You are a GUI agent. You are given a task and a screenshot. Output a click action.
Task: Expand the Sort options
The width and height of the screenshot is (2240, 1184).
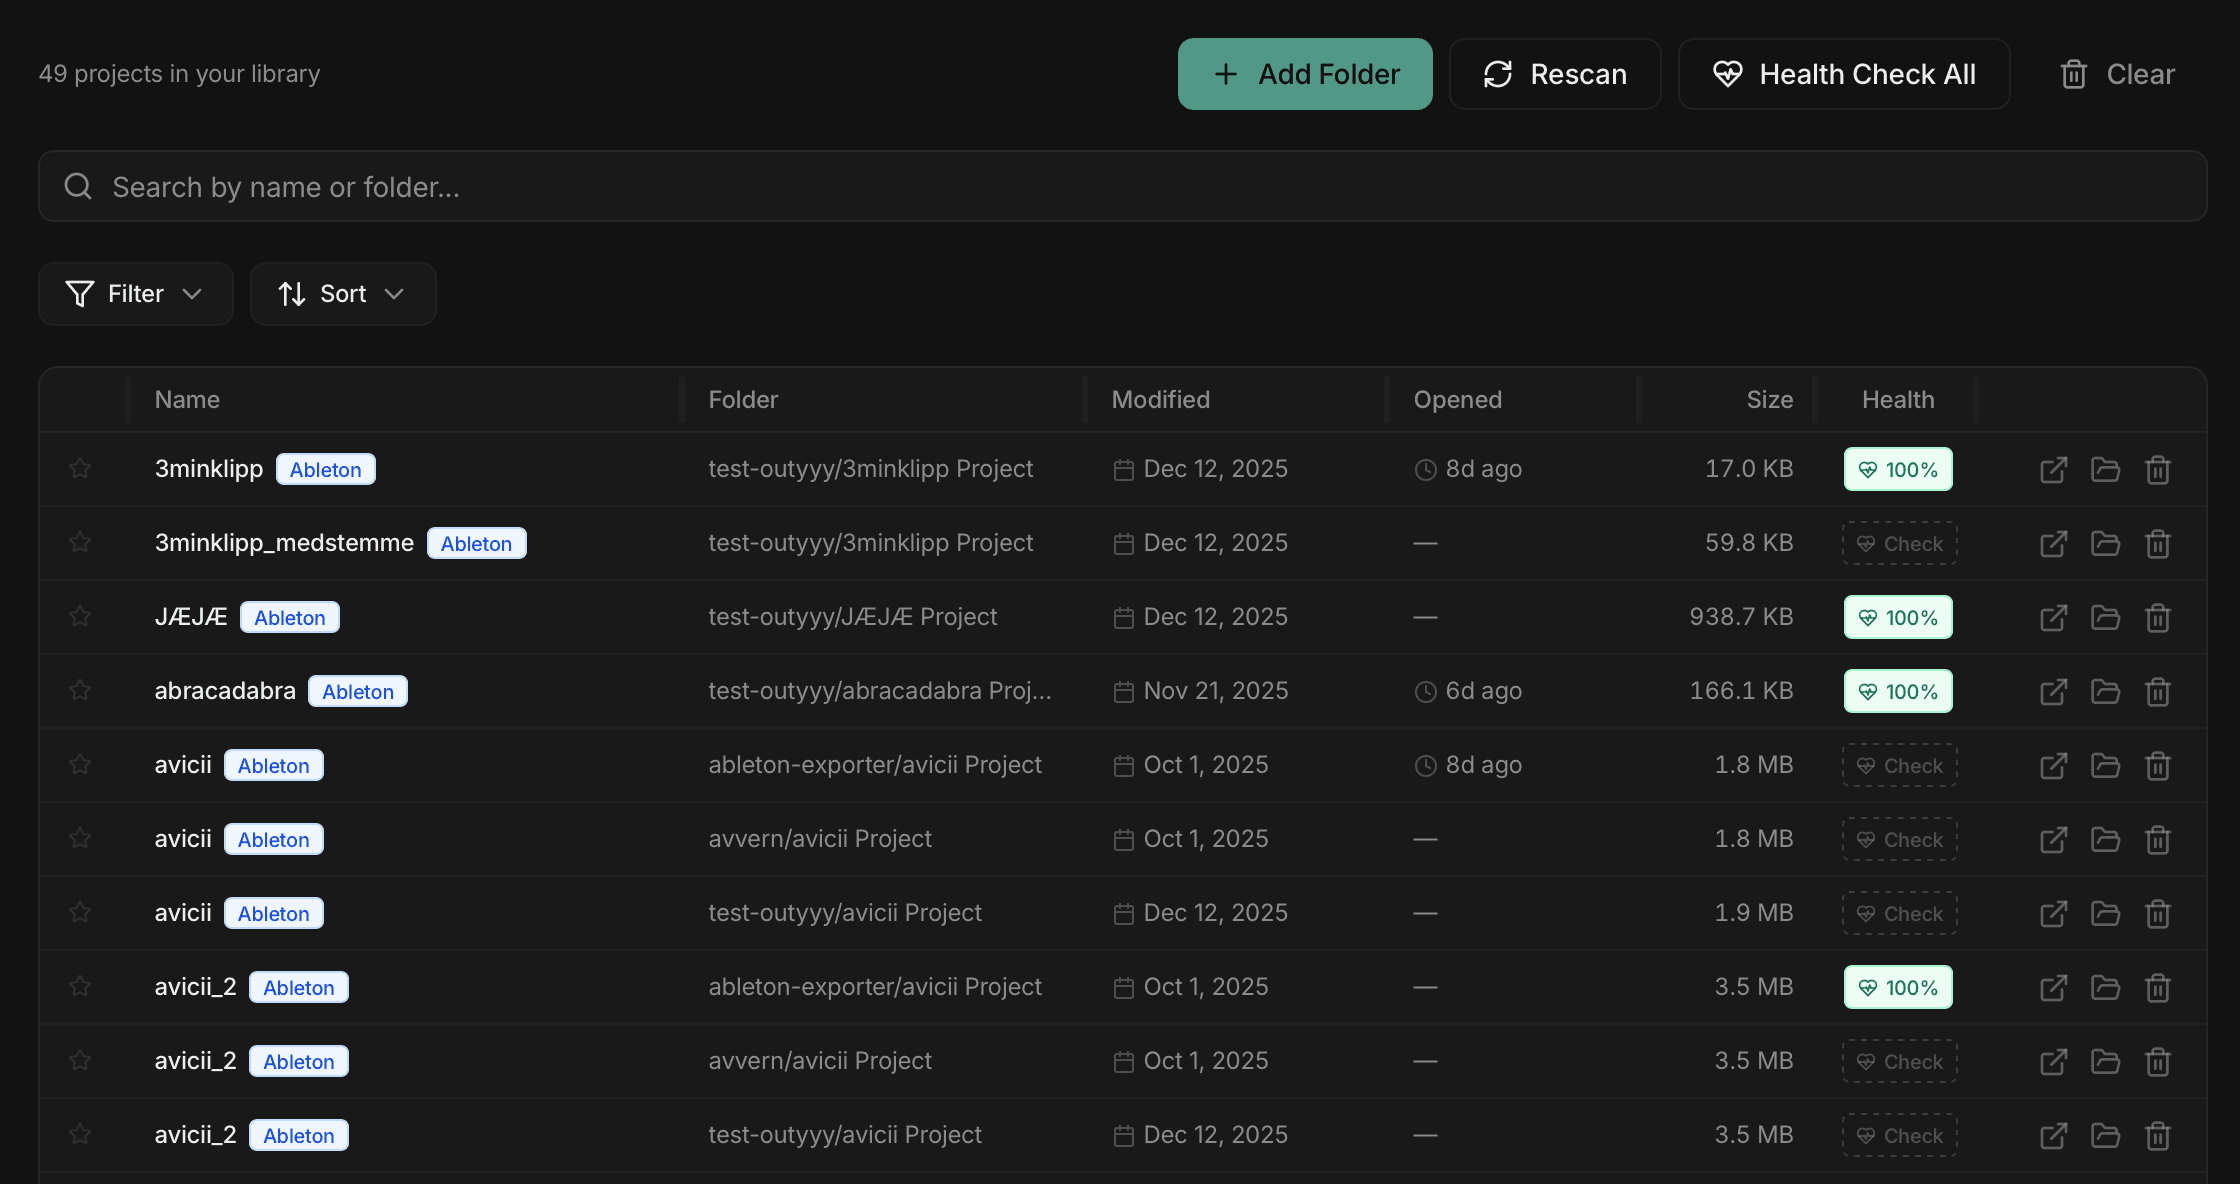(x=343, y=293)
